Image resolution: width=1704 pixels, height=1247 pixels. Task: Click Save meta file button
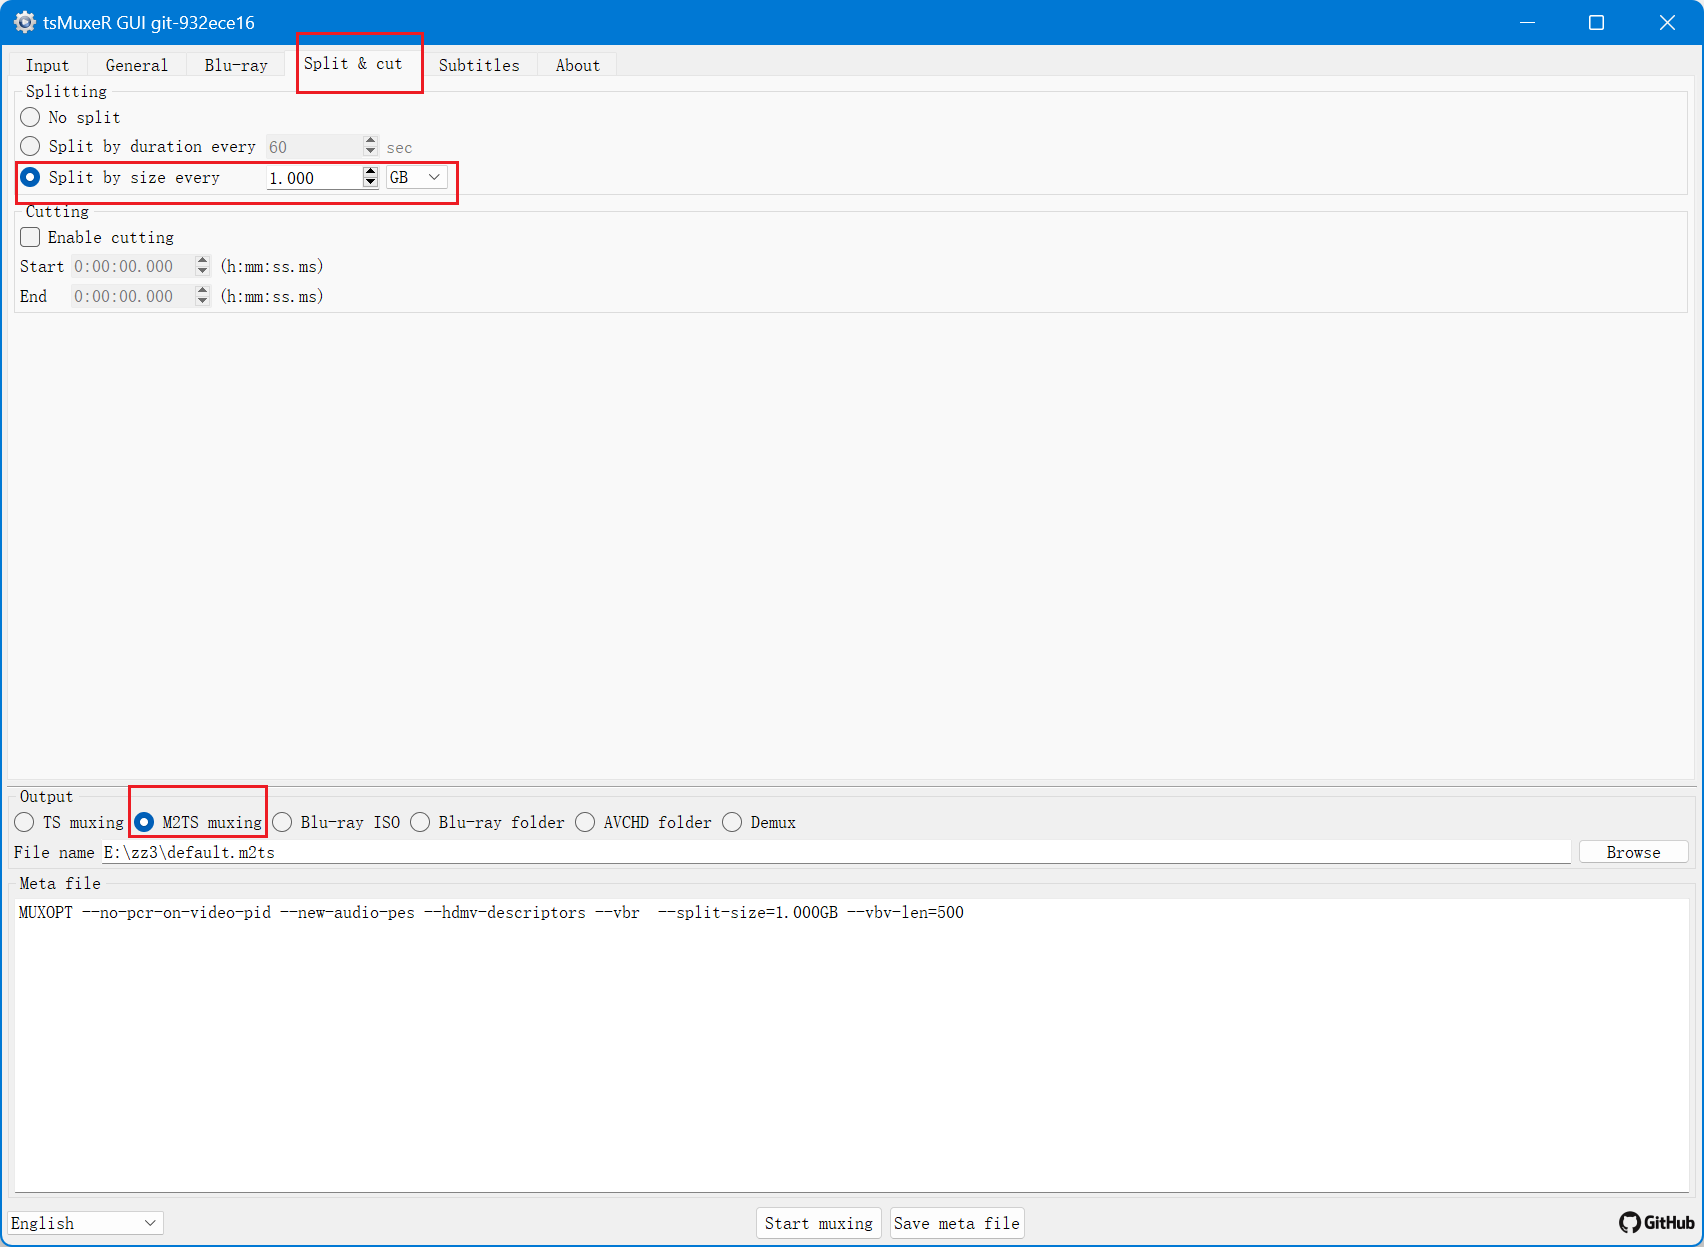pyautogui.click(x=957, y=1223)
